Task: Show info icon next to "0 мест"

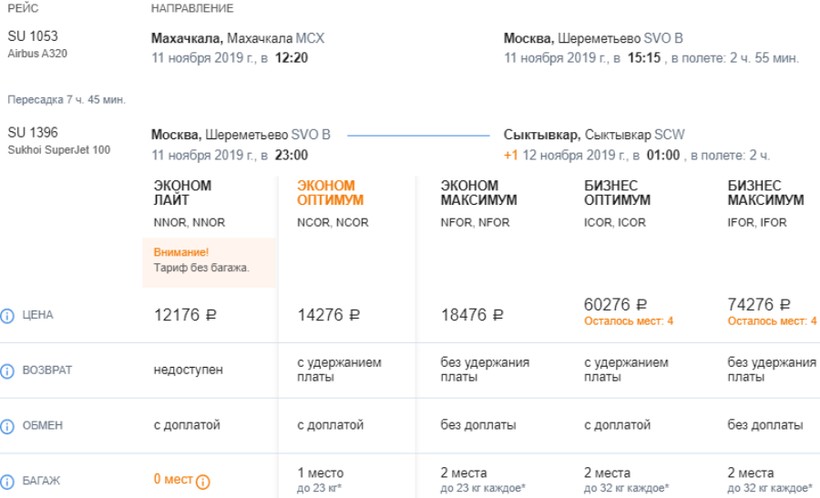Action: [203, 481]
